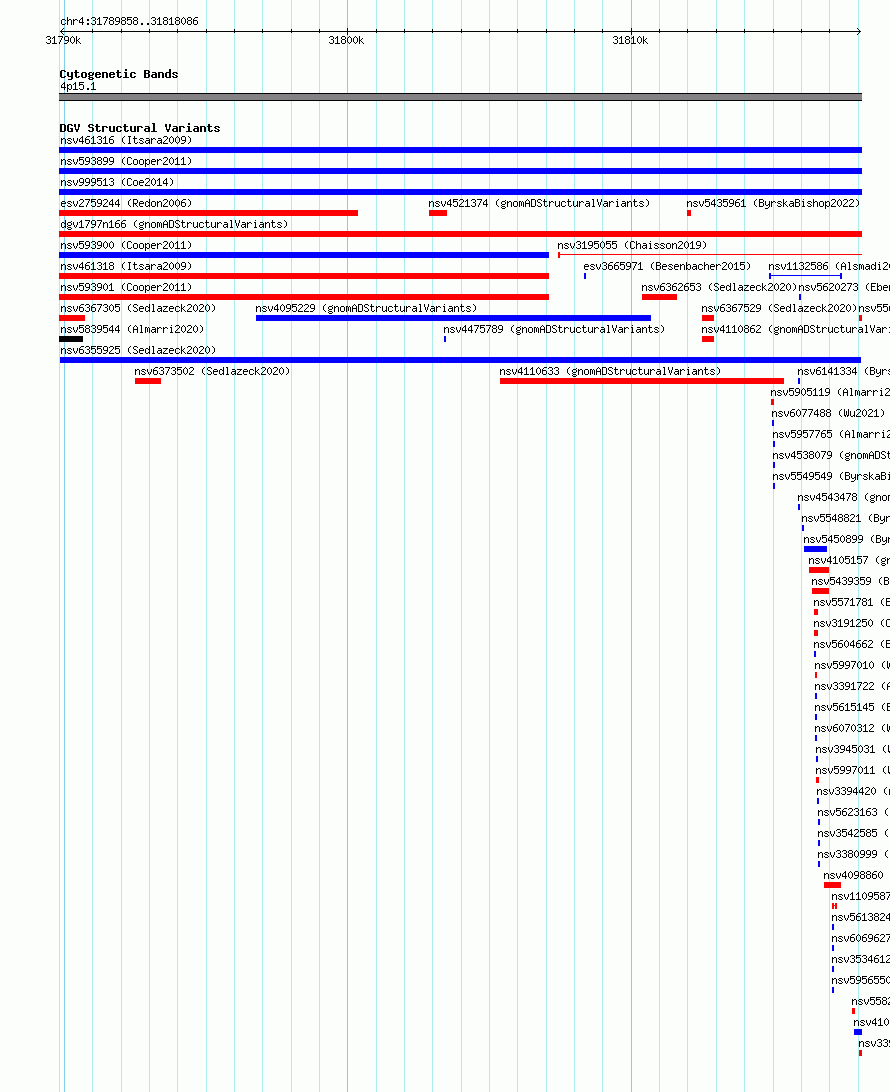The image size is (890, 1092).
Task: Click the nsv5839544 (Almarri2020) black bar
Action: 71,339
